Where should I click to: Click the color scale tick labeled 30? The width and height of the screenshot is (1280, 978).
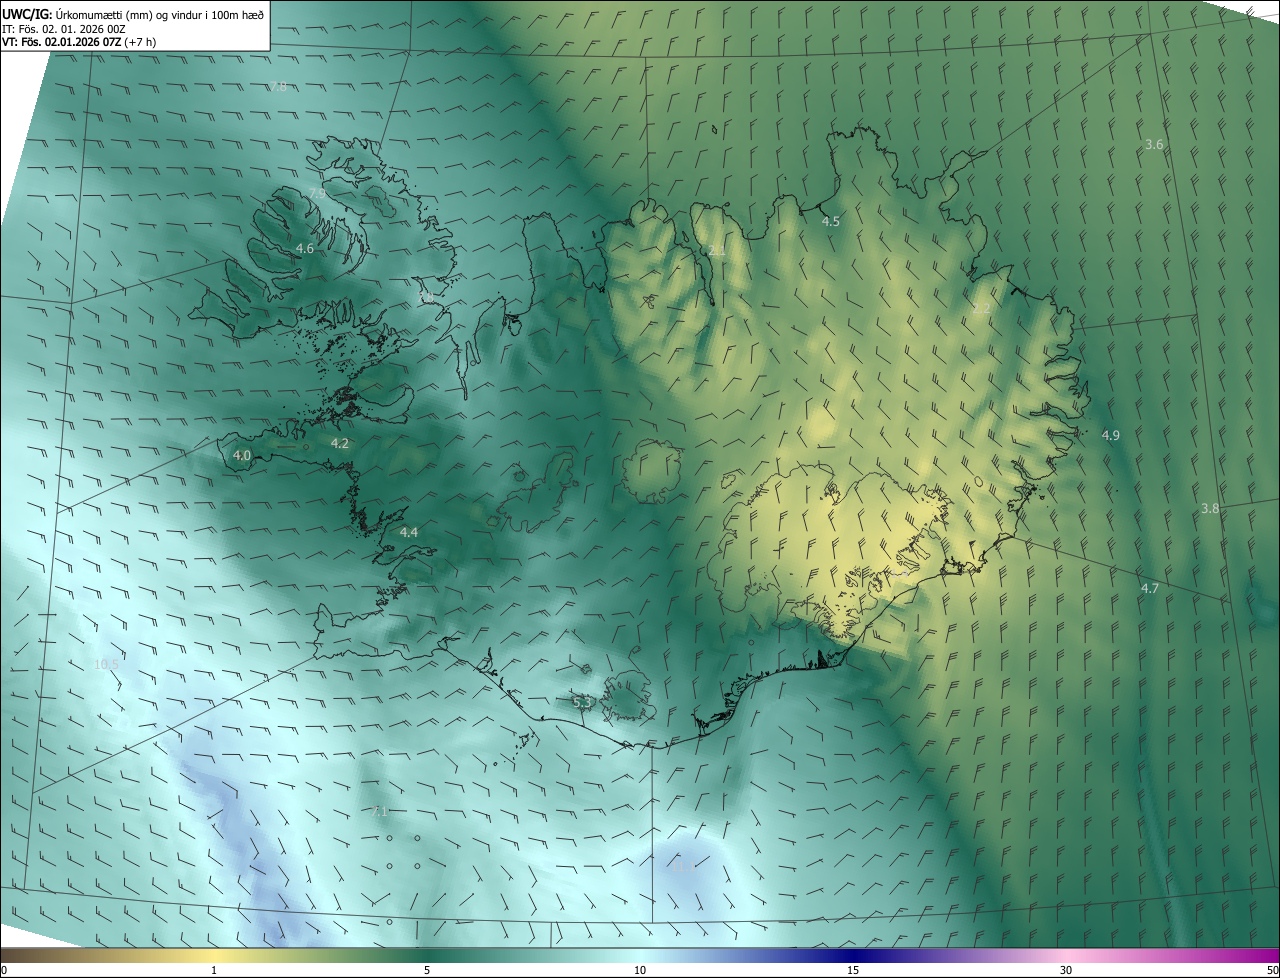(1066, 970)
